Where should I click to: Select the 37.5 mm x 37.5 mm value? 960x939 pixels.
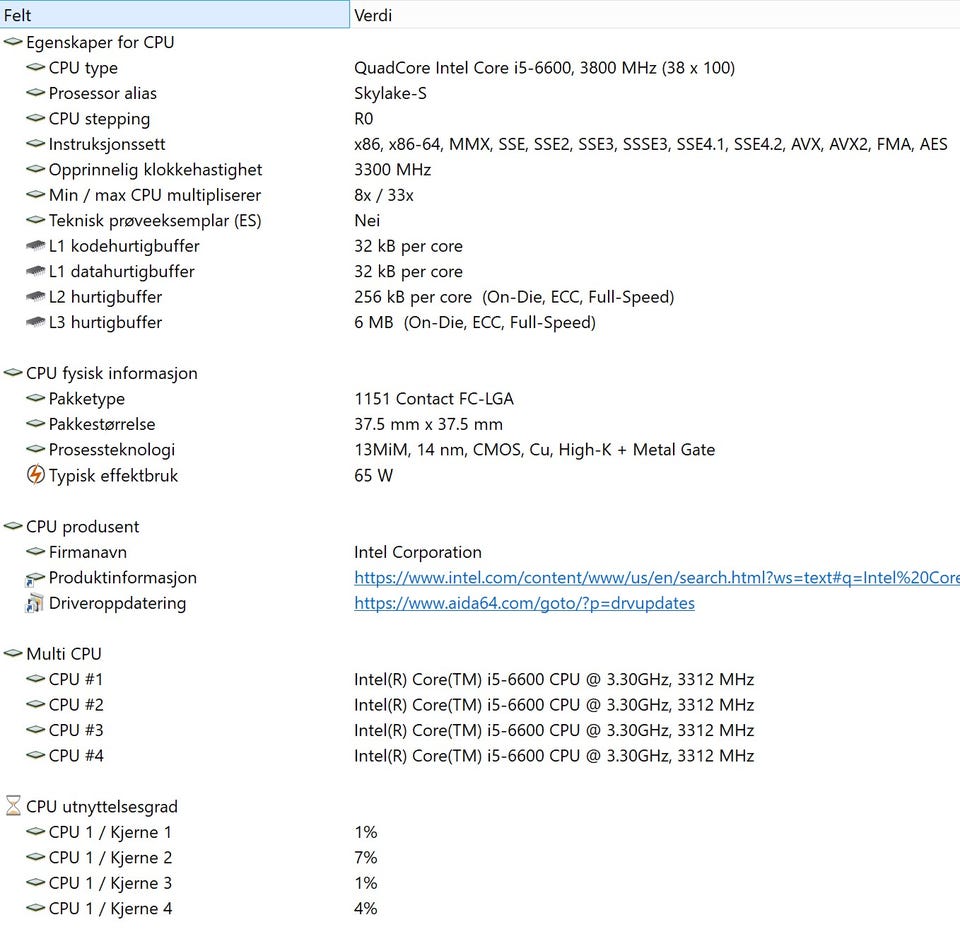click(x=428, y=424)
